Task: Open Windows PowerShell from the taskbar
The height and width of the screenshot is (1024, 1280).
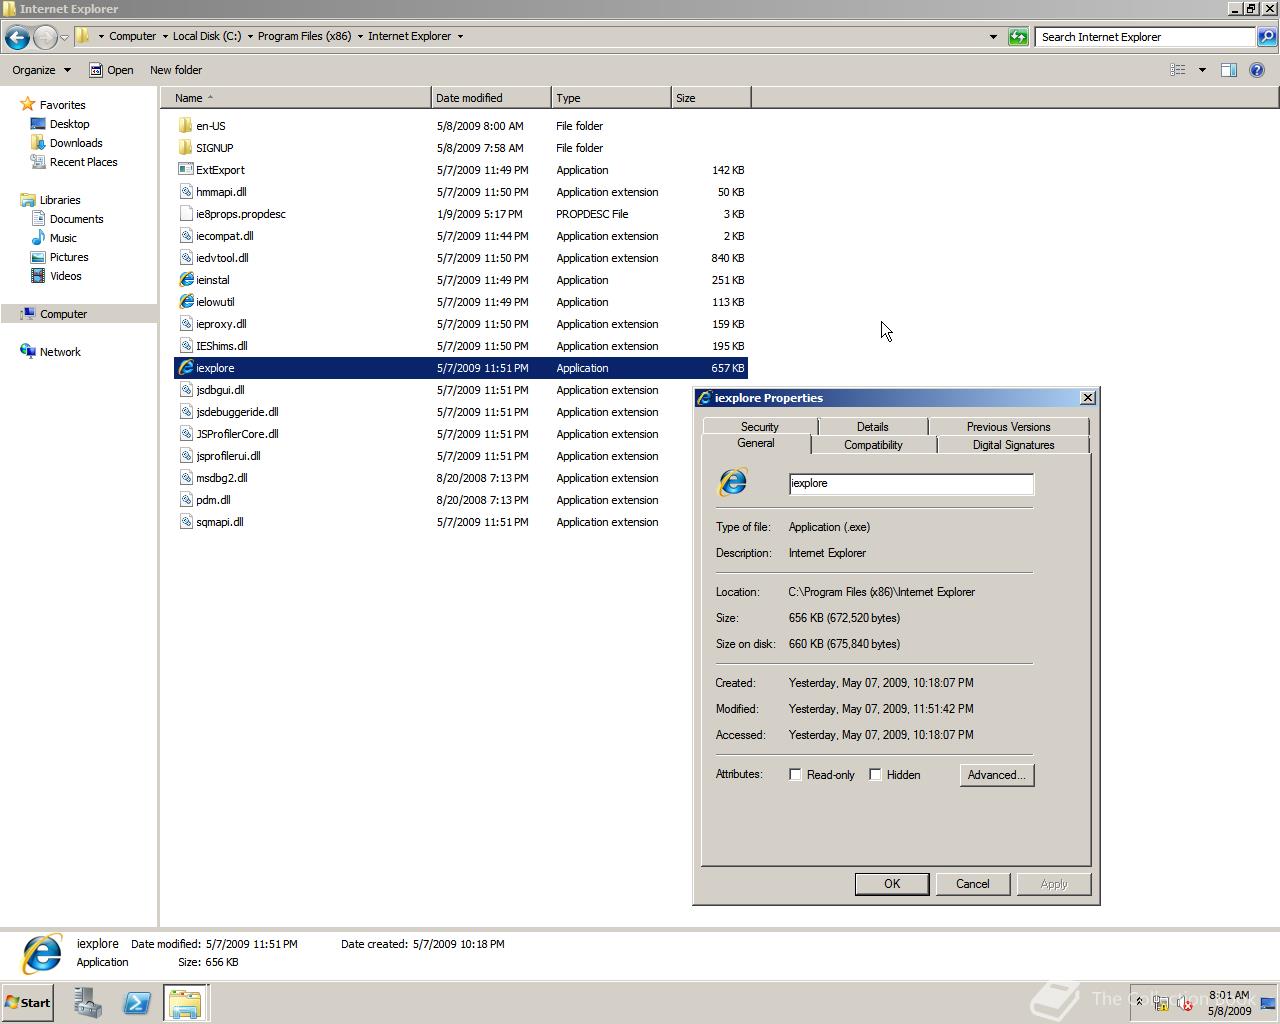Action: (x=137, y=1003)
